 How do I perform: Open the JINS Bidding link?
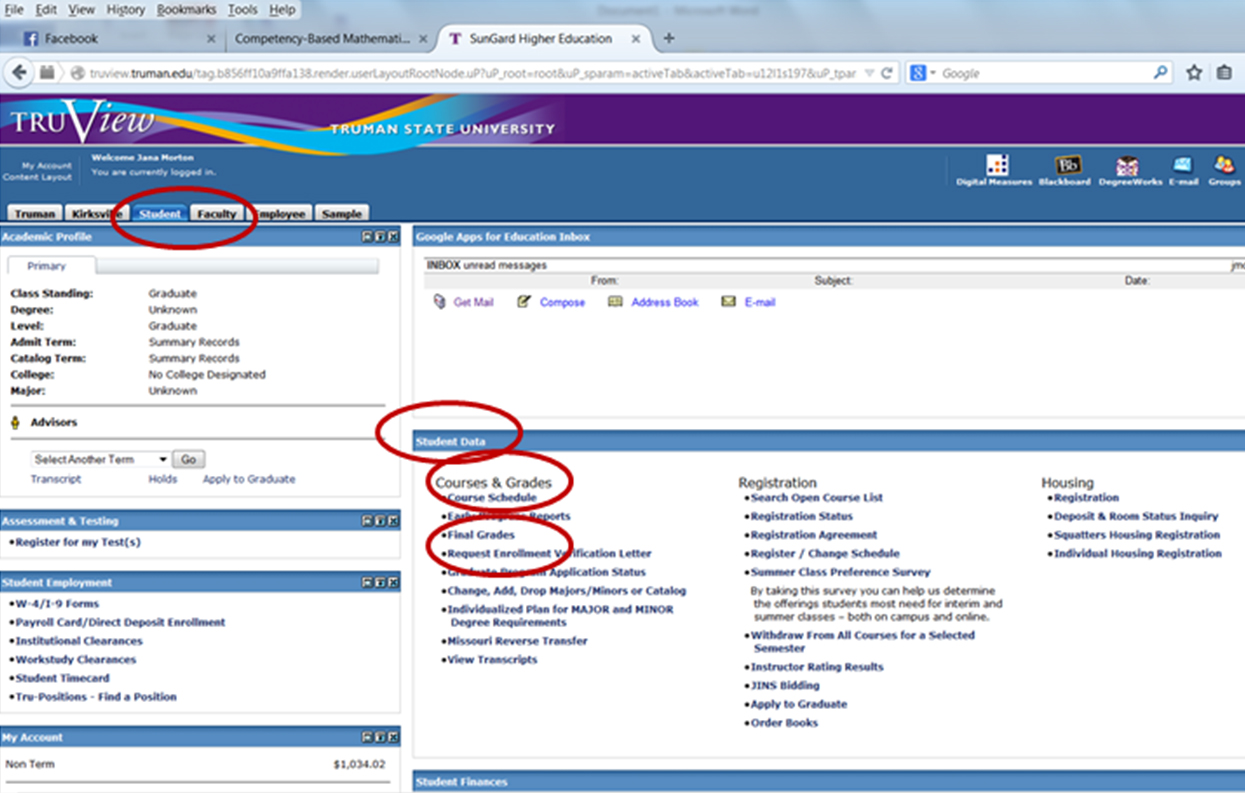point(785,686)
